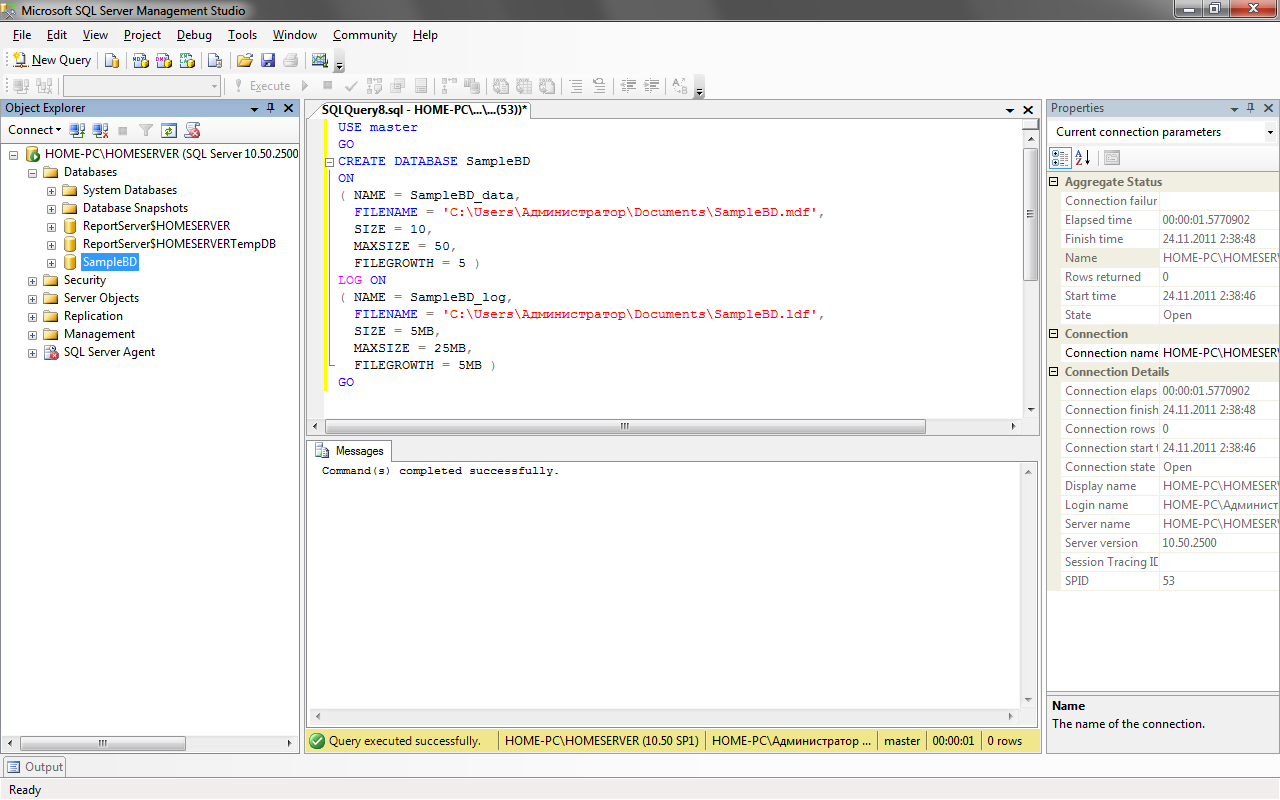This screenshot has width=1280, height=800.
Task: Click the Object Explorer script icon with red mark
Action: tap(193, 130)
